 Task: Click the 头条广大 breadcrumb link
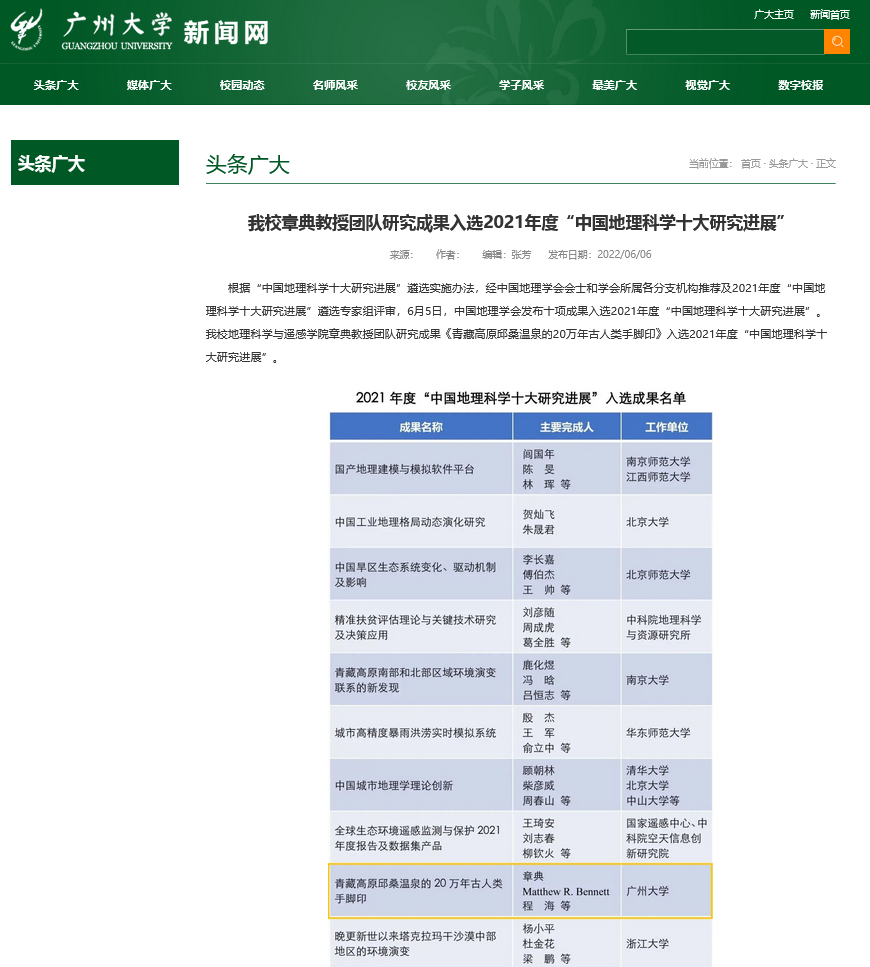tap(788, 163)
